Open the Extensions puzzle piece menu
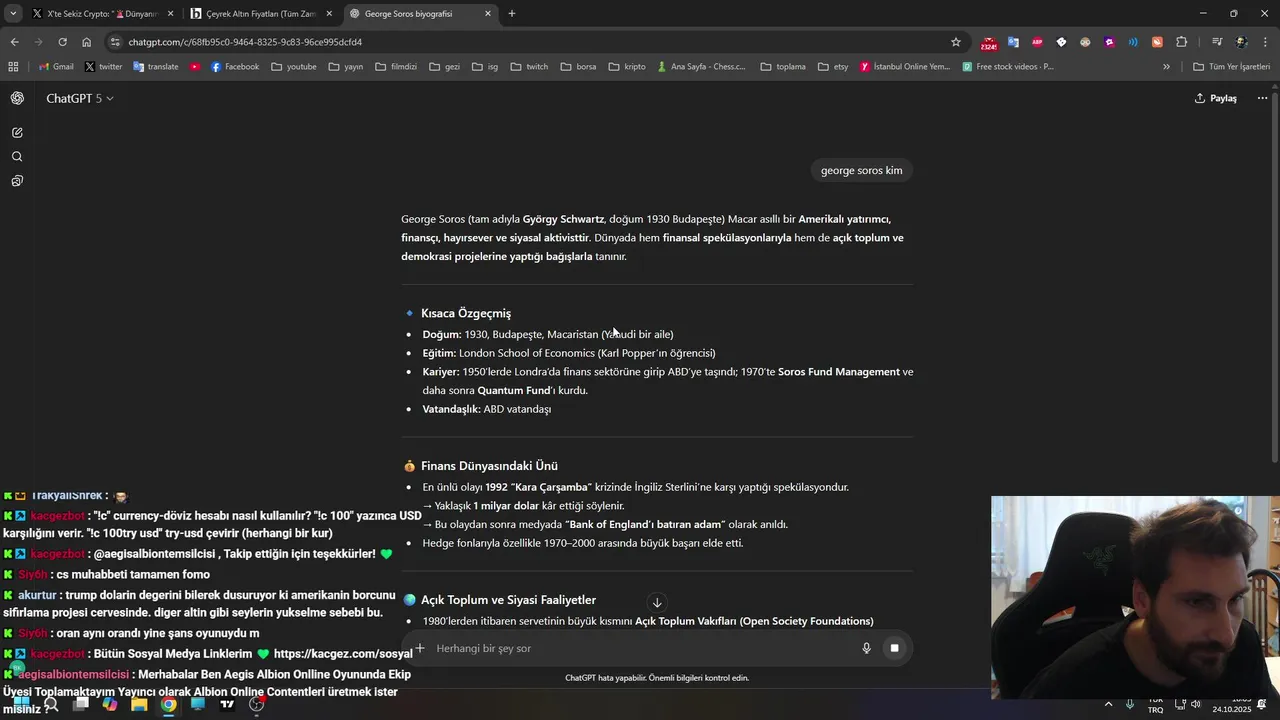Screen dimensions: 1280x720 1182,42
